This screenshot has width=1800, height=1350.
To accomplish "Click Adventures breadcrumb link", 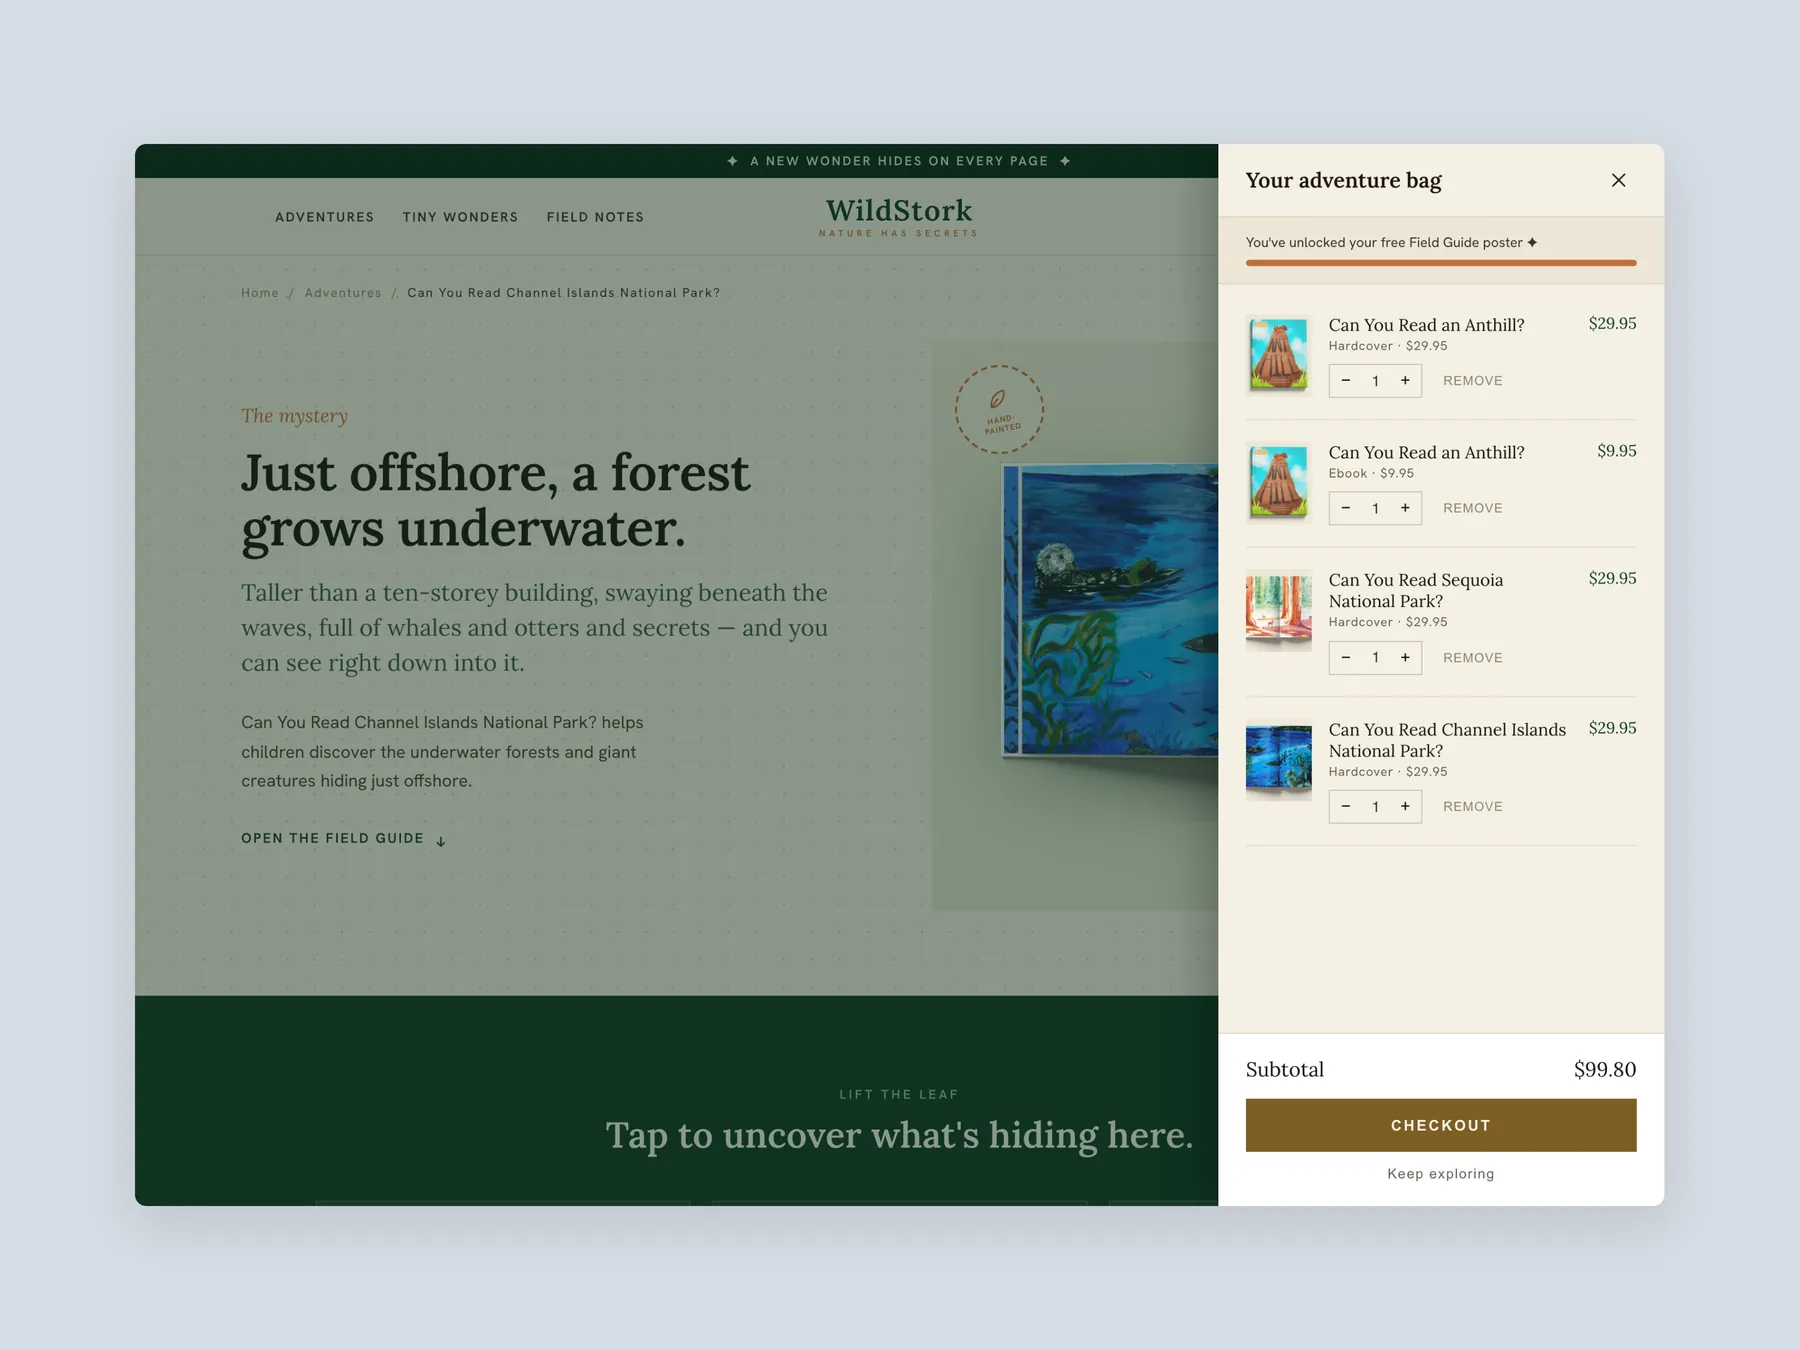I will click(343, 293).
